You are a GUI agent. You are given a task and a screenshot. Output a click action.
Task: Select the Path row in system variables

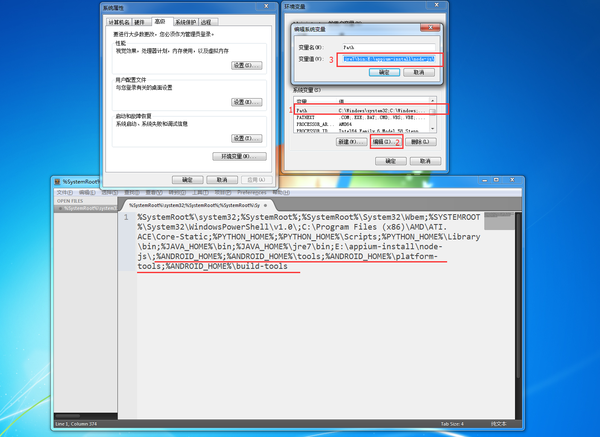click(362, 111)
